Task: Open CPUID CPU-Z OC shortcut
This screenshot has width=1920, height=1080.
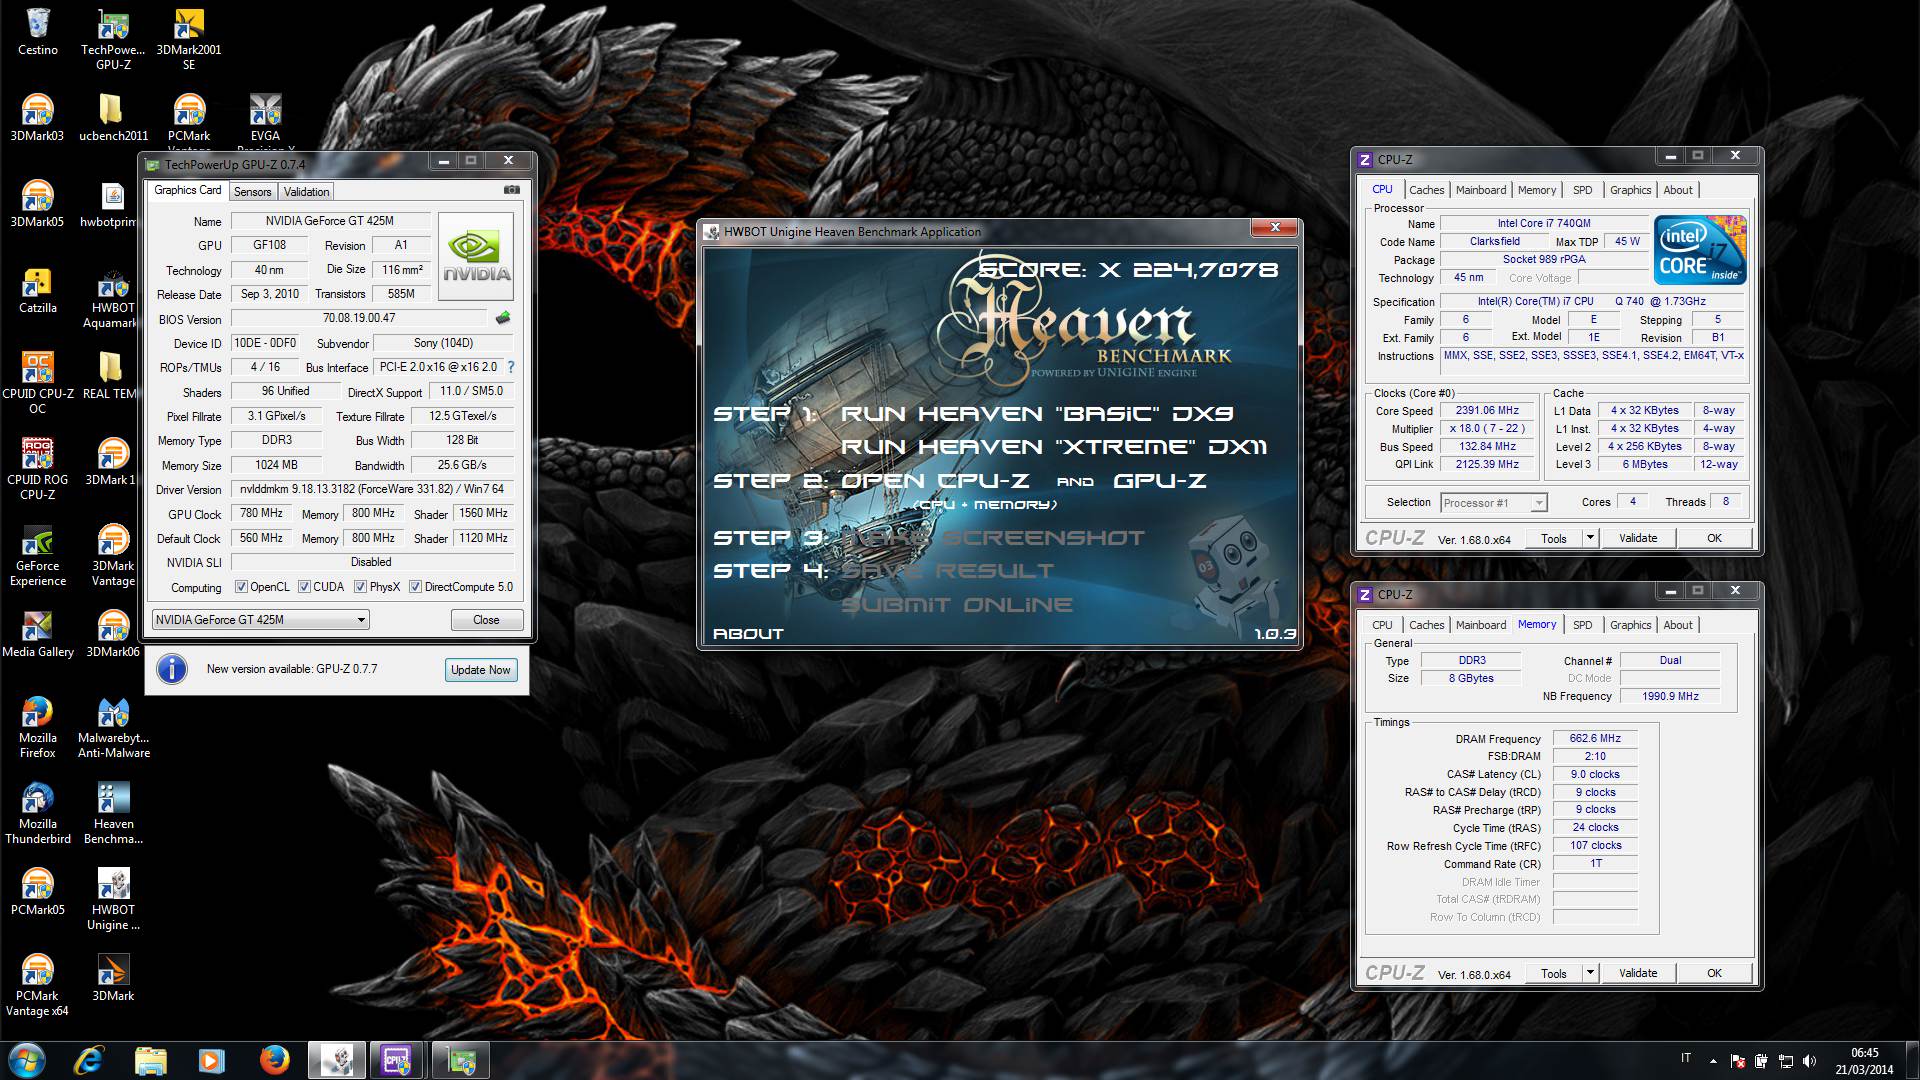Action: tap(37, 383)
